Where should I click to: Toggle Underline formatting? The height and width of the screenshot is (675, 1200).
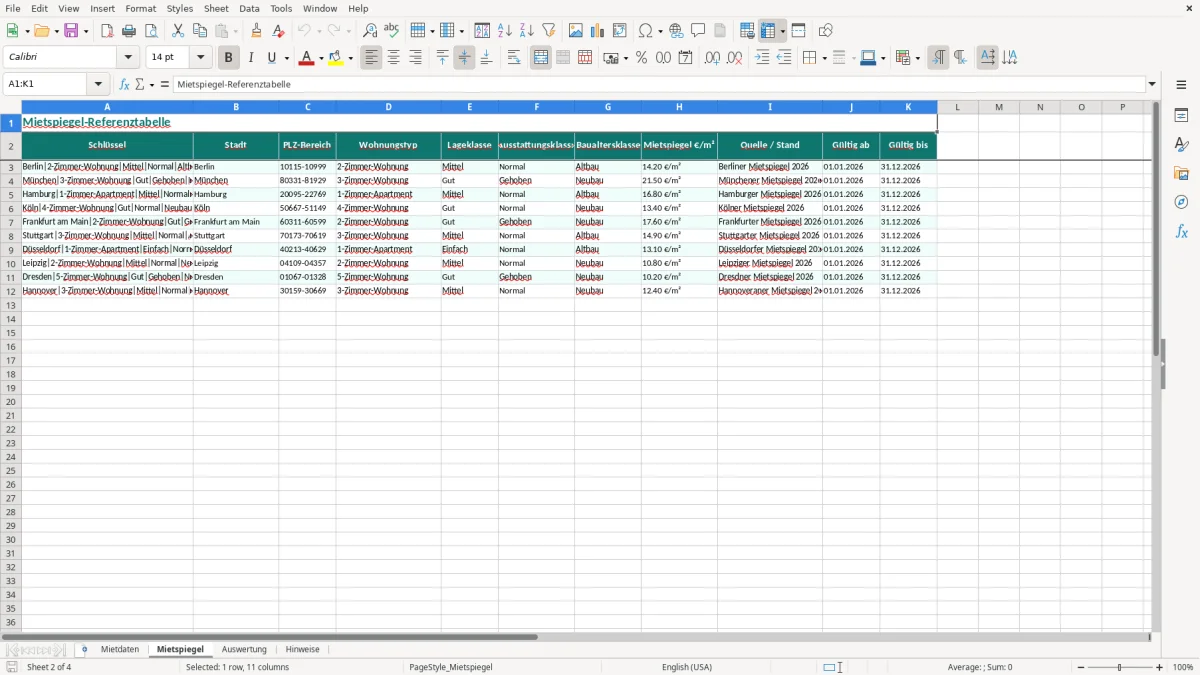tap(271, 58)
